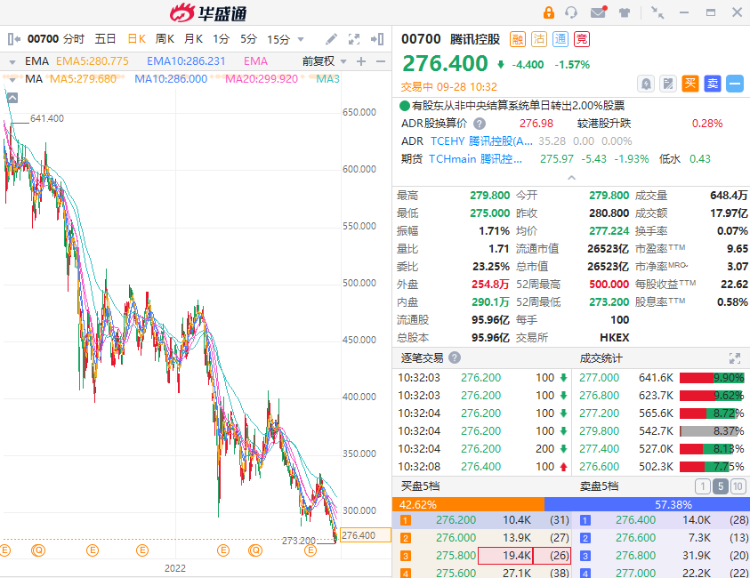Screen dimensions: 750x578
Task: Click the blue 卖 sell button
Action: point(713,84)
